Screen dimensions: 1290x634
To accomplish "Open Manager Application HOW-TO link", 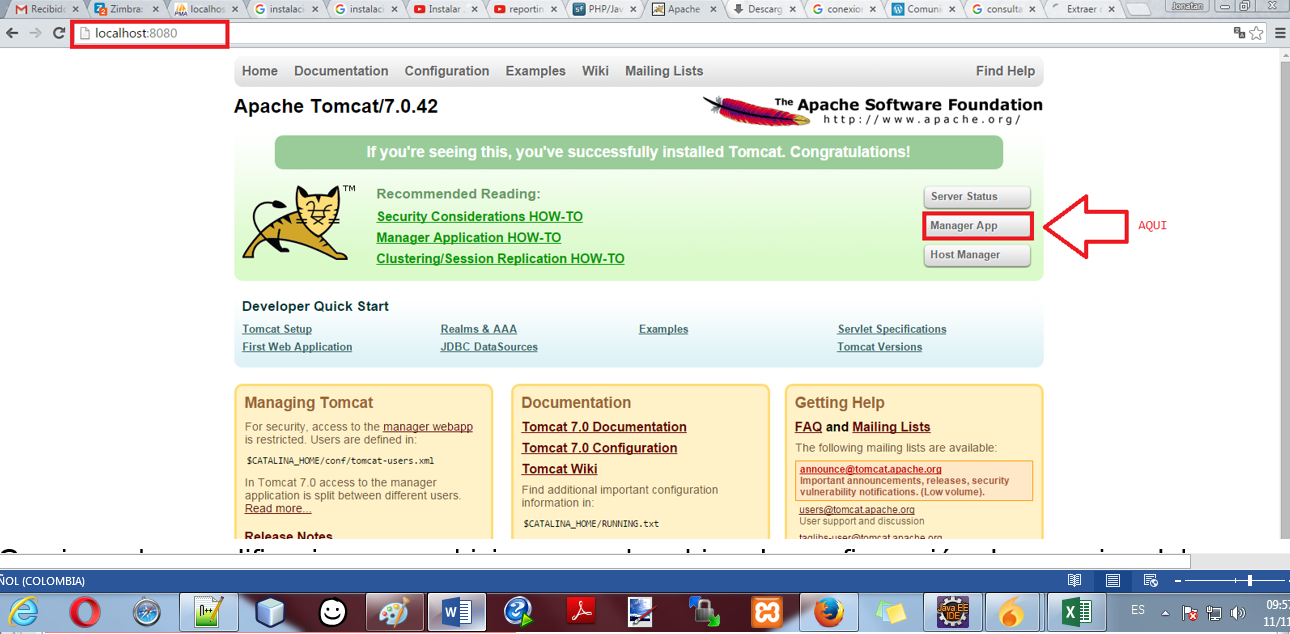I will tap(469, 237).
